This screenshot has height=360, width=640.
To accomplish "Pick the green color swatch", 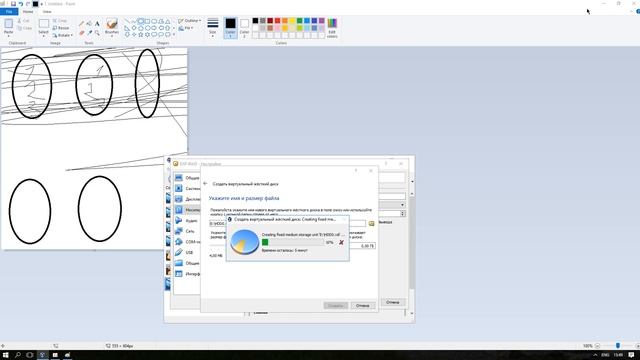I will pyautogui.click(x=300, y=20).
